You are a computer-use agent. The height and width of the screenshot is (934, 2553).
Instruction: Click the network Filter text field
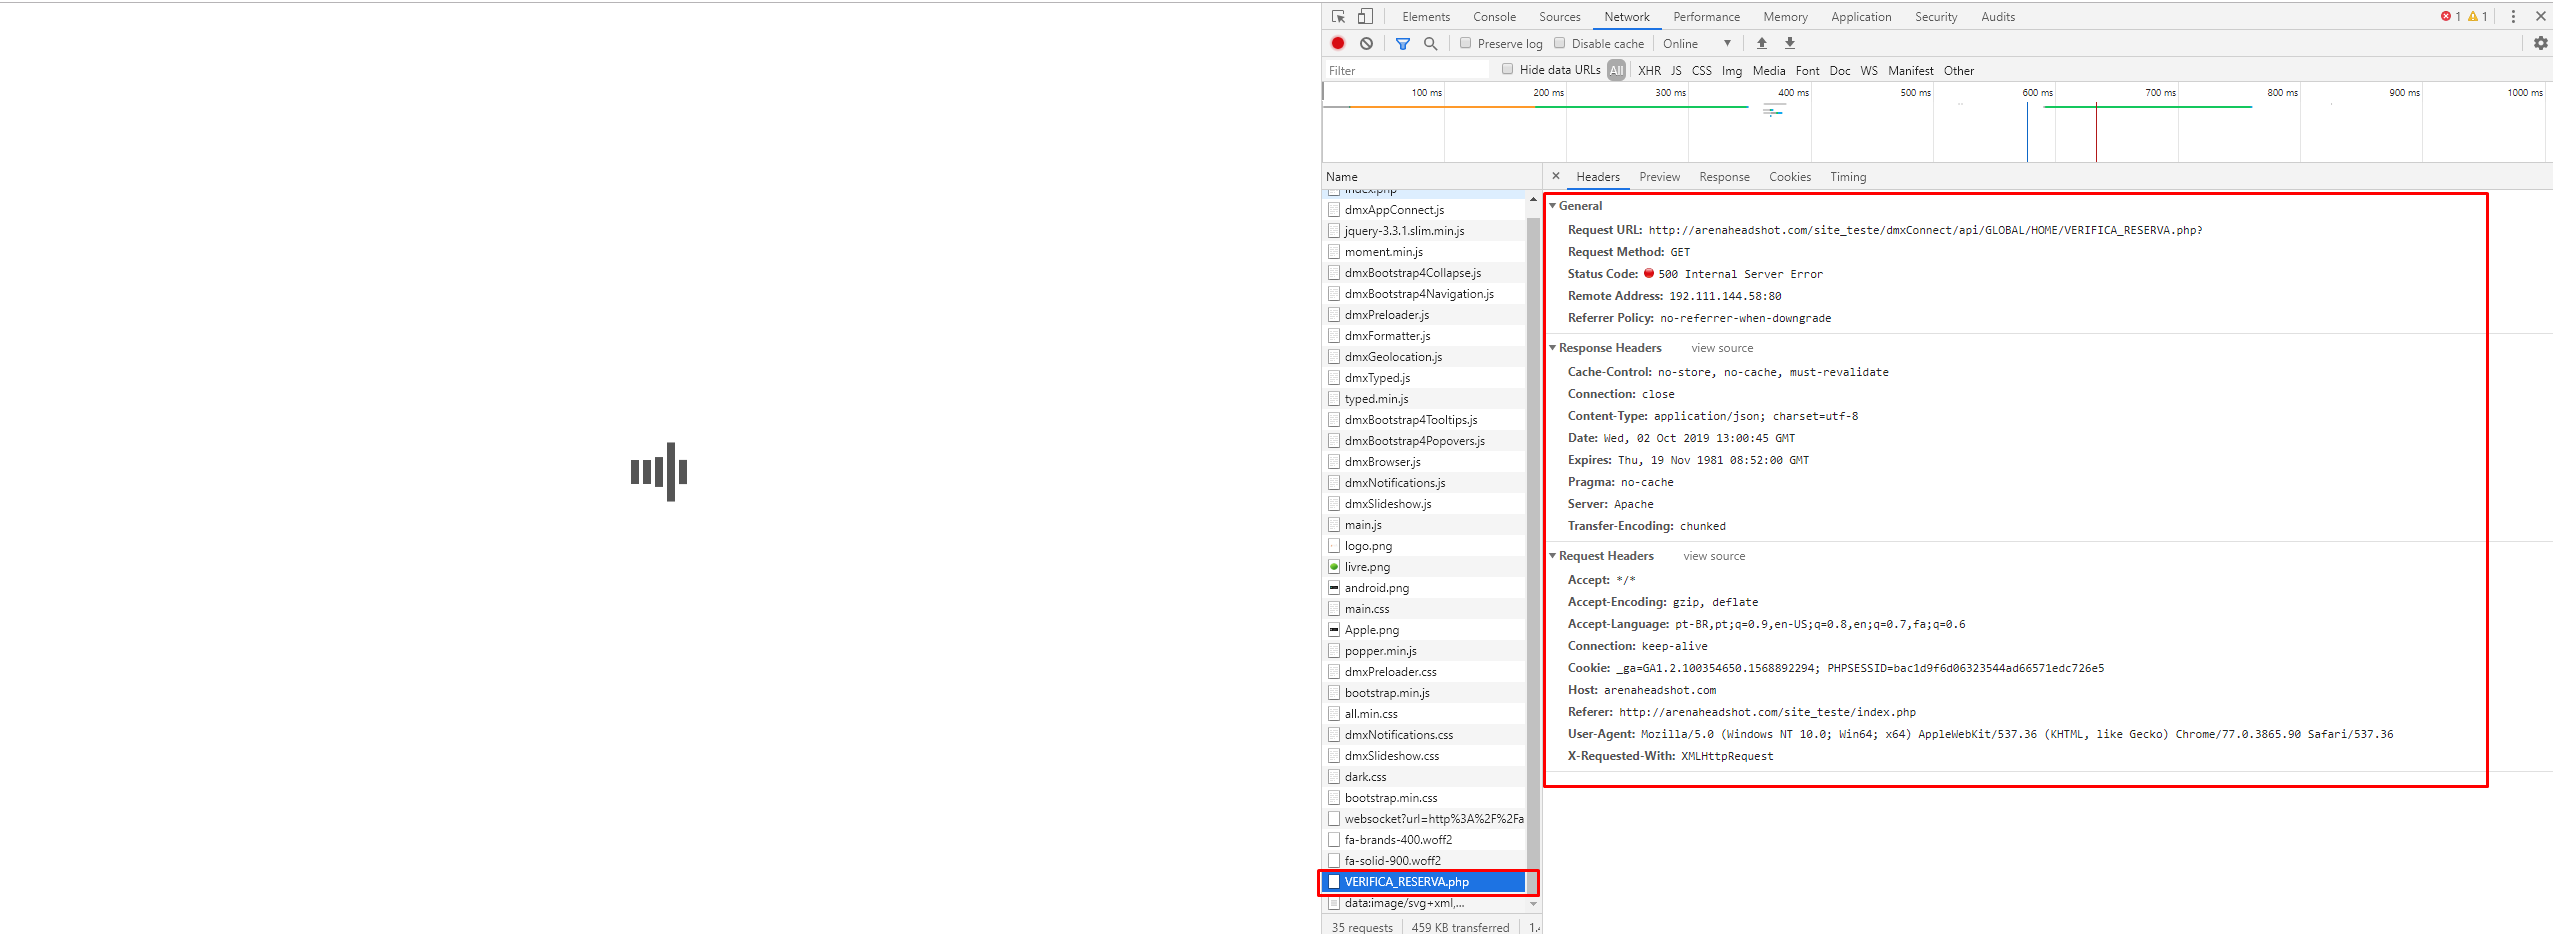click(1405, 71)
